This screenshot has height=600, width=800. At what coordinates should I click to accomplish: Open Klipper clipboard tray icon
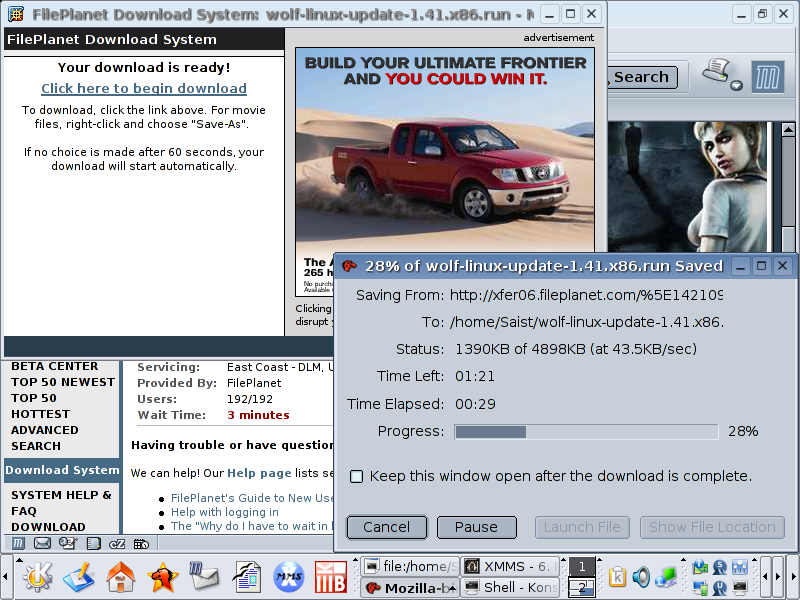[x=617, y=577]
